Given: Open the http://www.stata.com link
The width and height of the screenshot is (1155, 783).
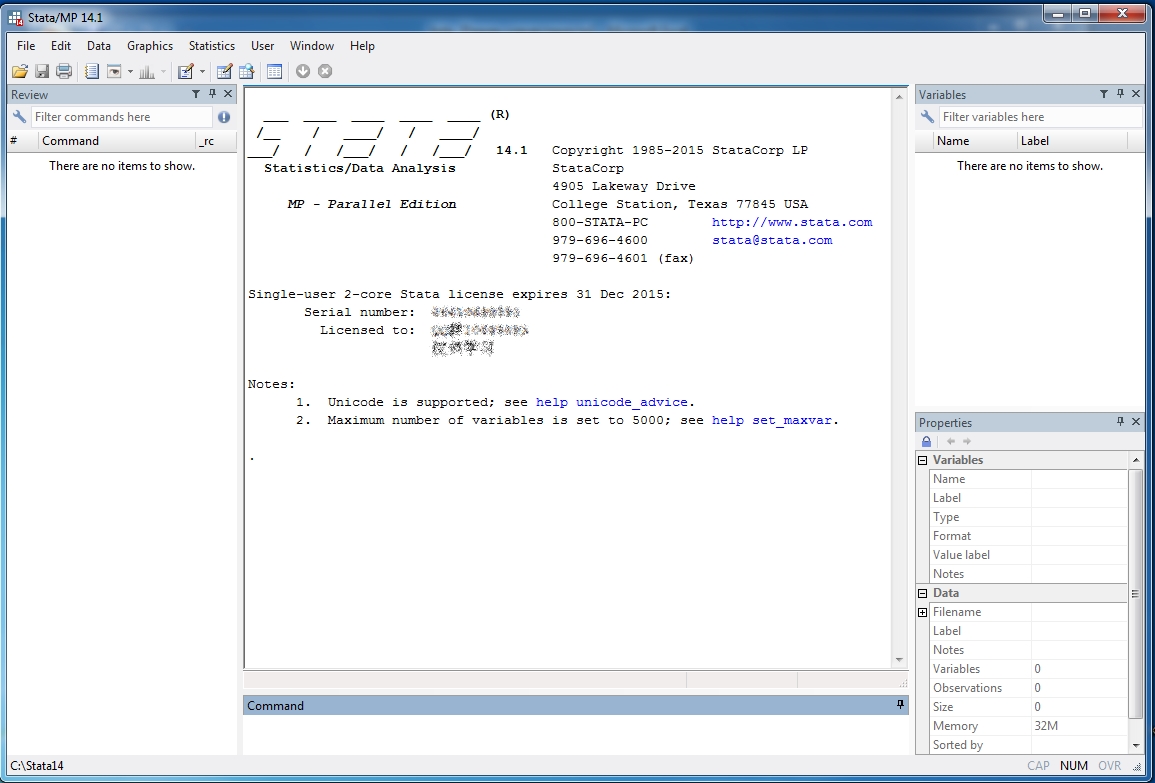Looking at the screenshot, I should [x=792, y=222].
